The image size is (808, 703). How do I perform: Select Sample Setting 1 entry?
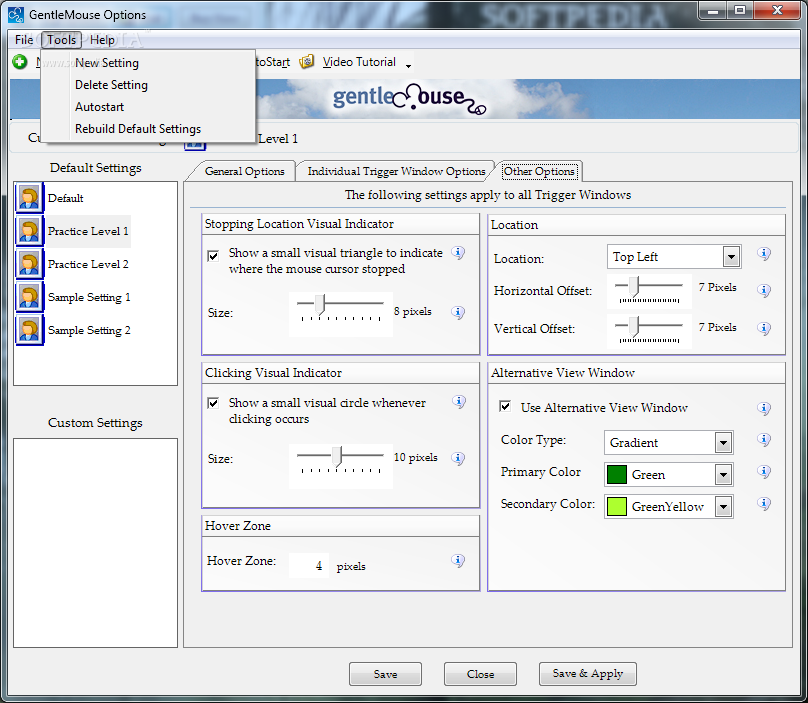(89, 297)
